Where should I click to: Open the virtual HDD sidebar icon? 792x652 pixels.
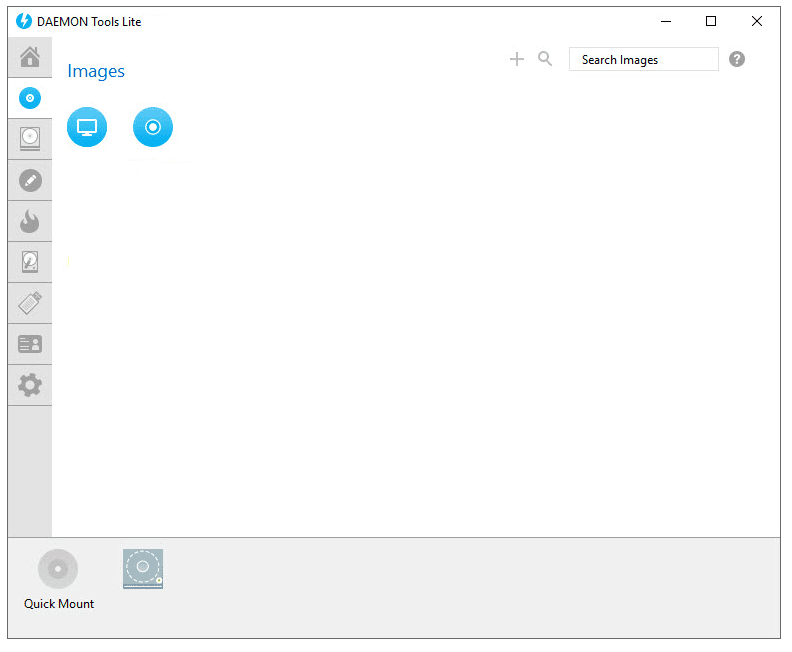(30, 262)
